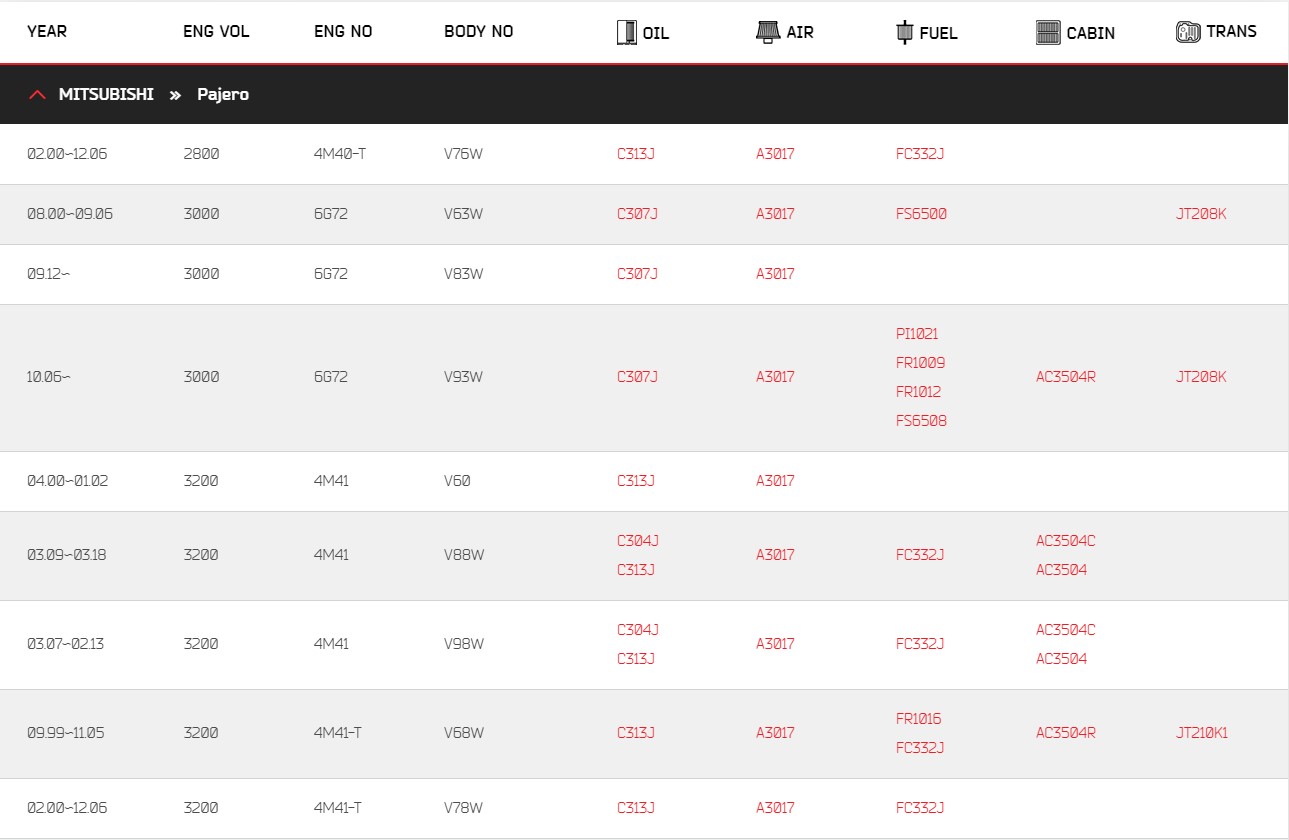This screenshot has height=840, width=1289.
Task: Open fuel filter FR1016 link
Action: [x=918, y=719]
